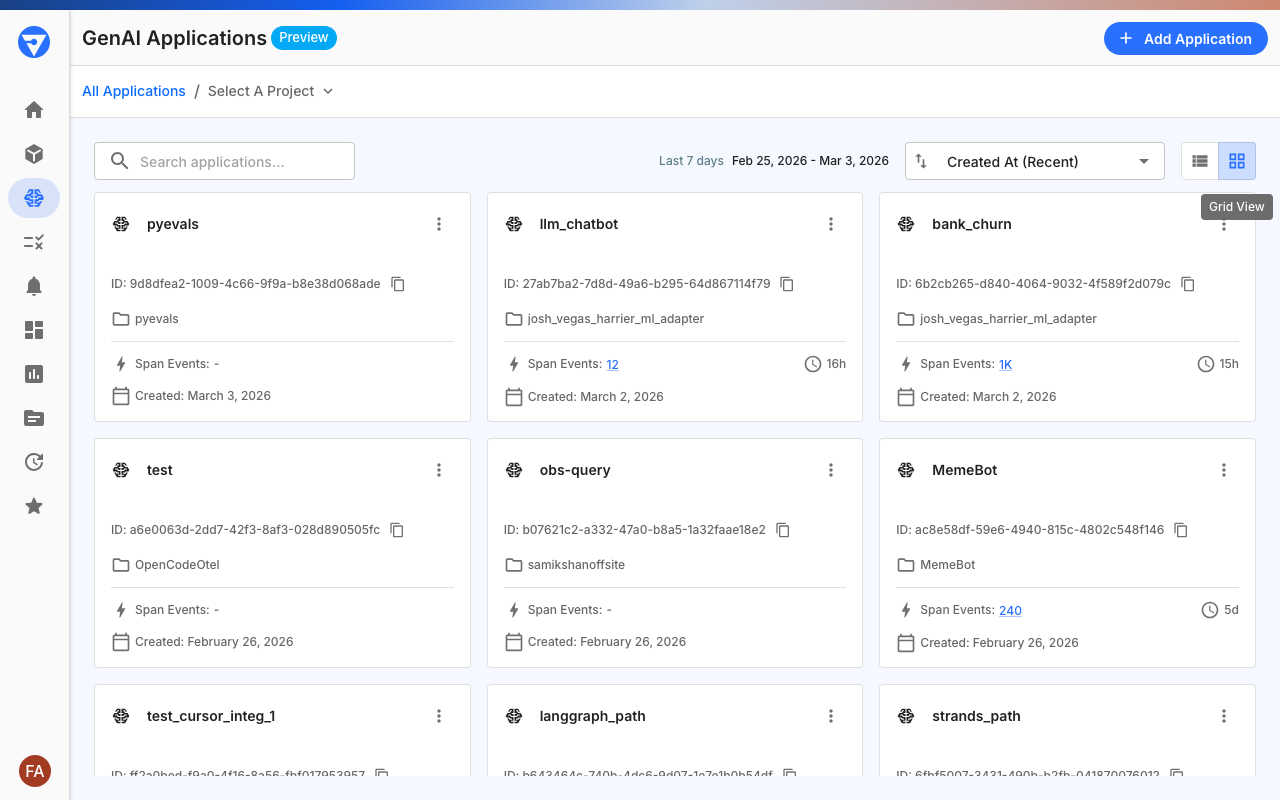This screenshot has width=1280, height=800.
Task: Go back to All Applications breadcrumb
Action: point(134,91)
